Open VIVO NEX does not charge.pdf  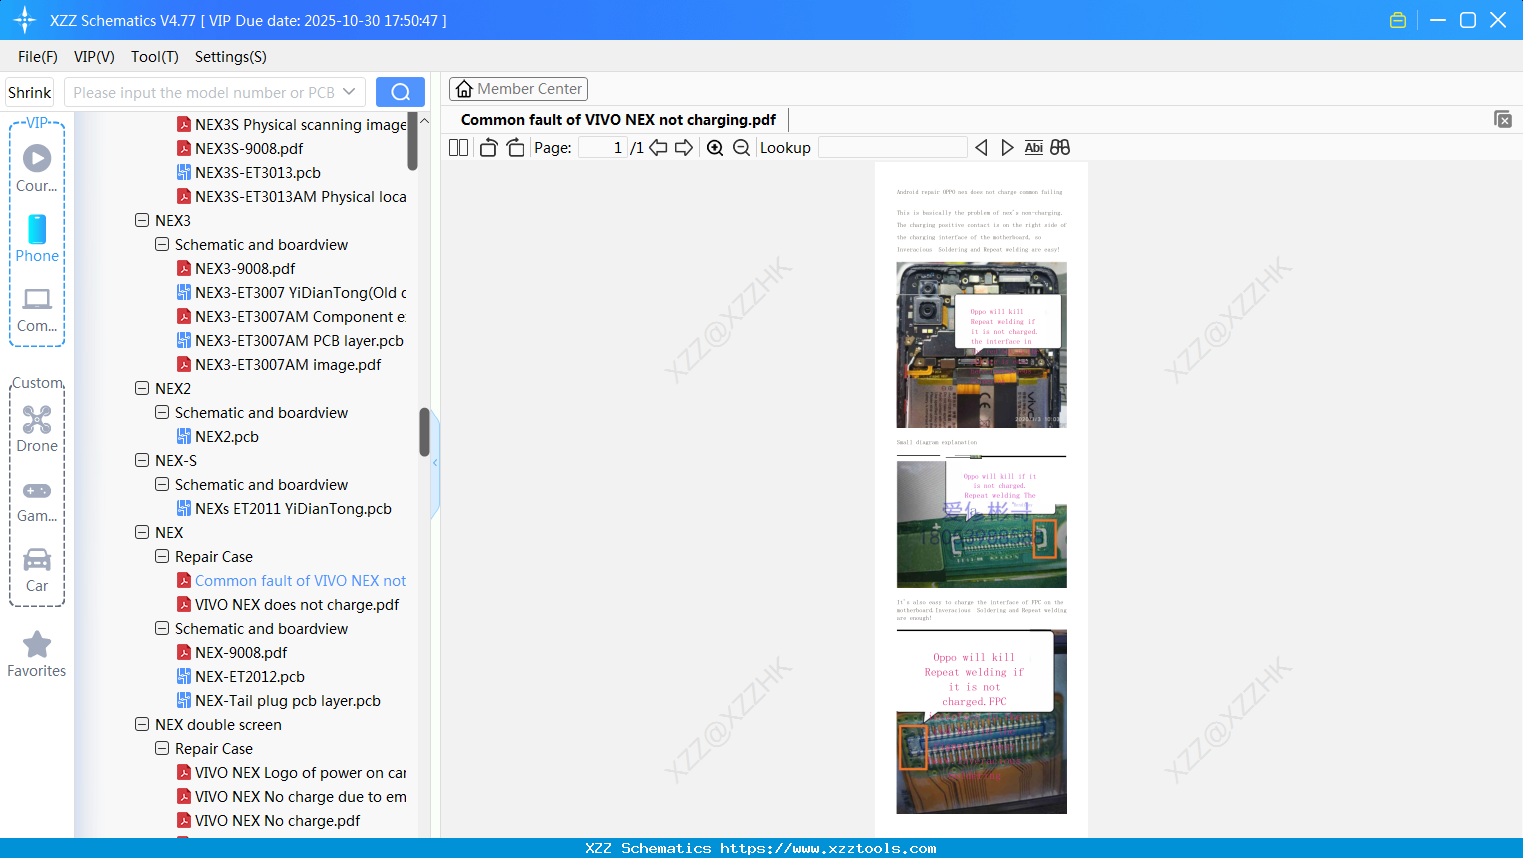coord(297,604)
